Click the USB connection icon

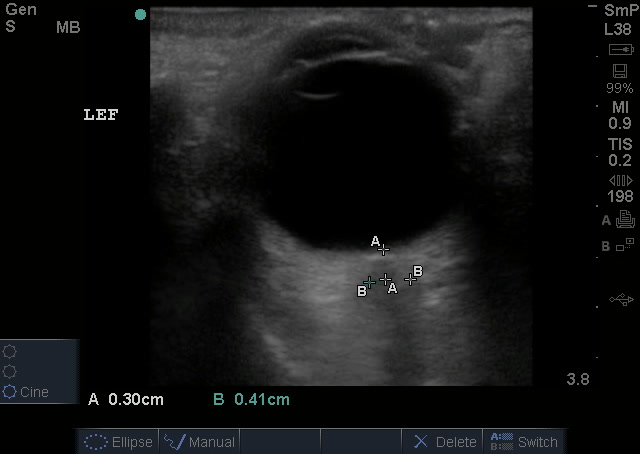620,299
